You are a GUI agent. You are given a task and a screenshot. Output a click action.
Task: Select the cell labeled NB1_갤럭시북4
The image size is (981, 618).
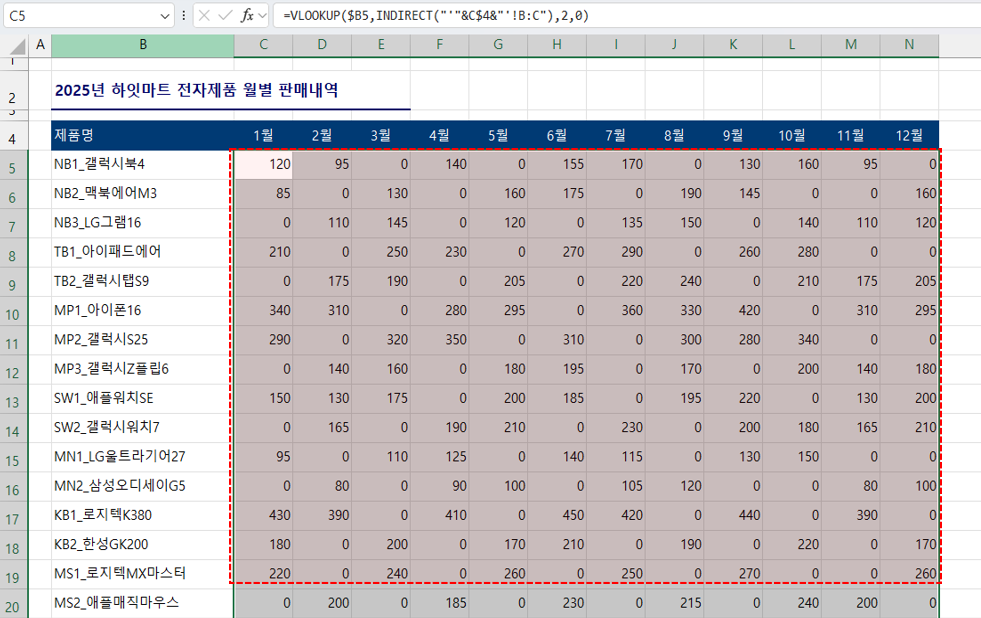(140, 163)
